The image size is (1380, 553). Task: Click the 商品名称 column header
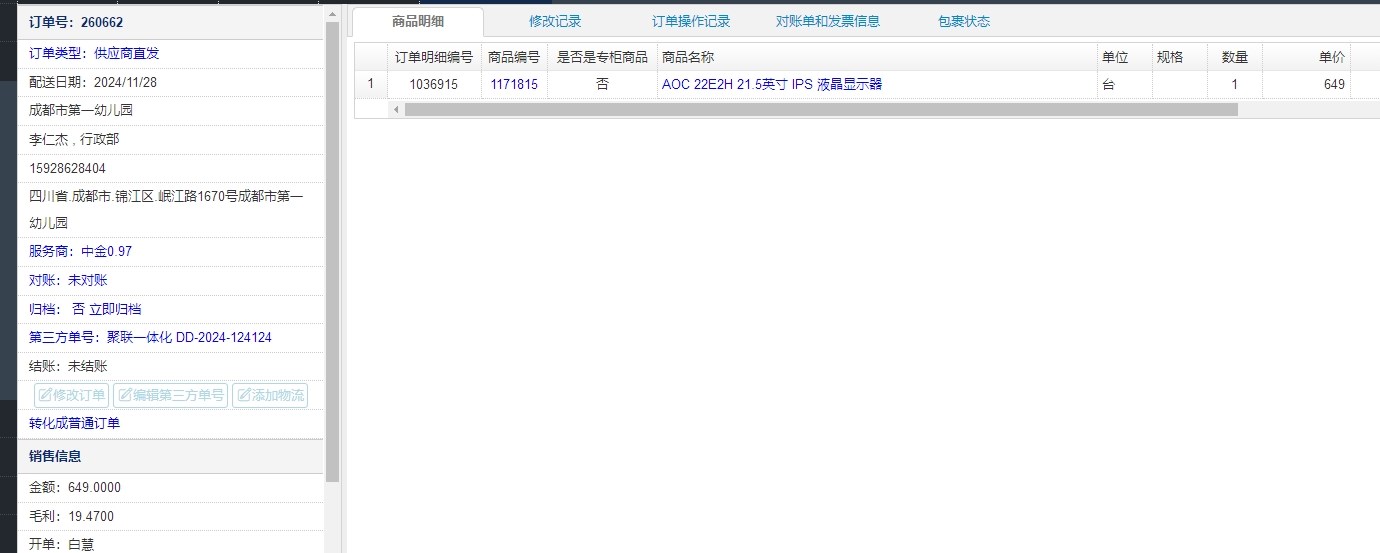pos(877,58)
